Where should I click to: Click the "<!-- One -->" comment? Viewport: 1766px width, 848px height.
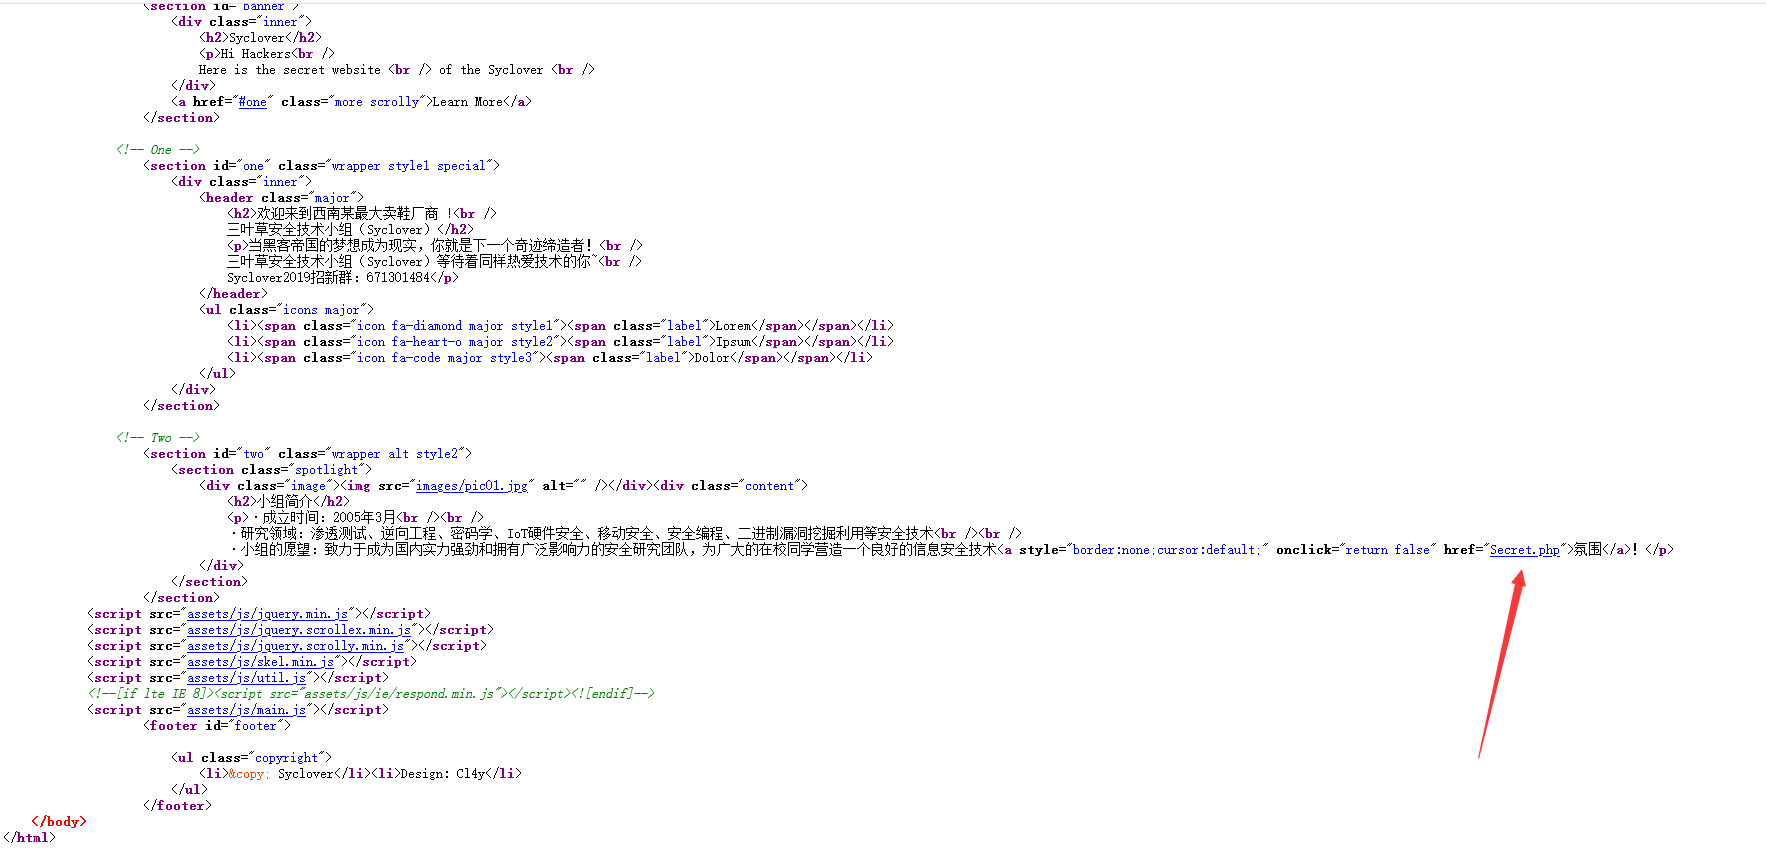click(158, 150)
